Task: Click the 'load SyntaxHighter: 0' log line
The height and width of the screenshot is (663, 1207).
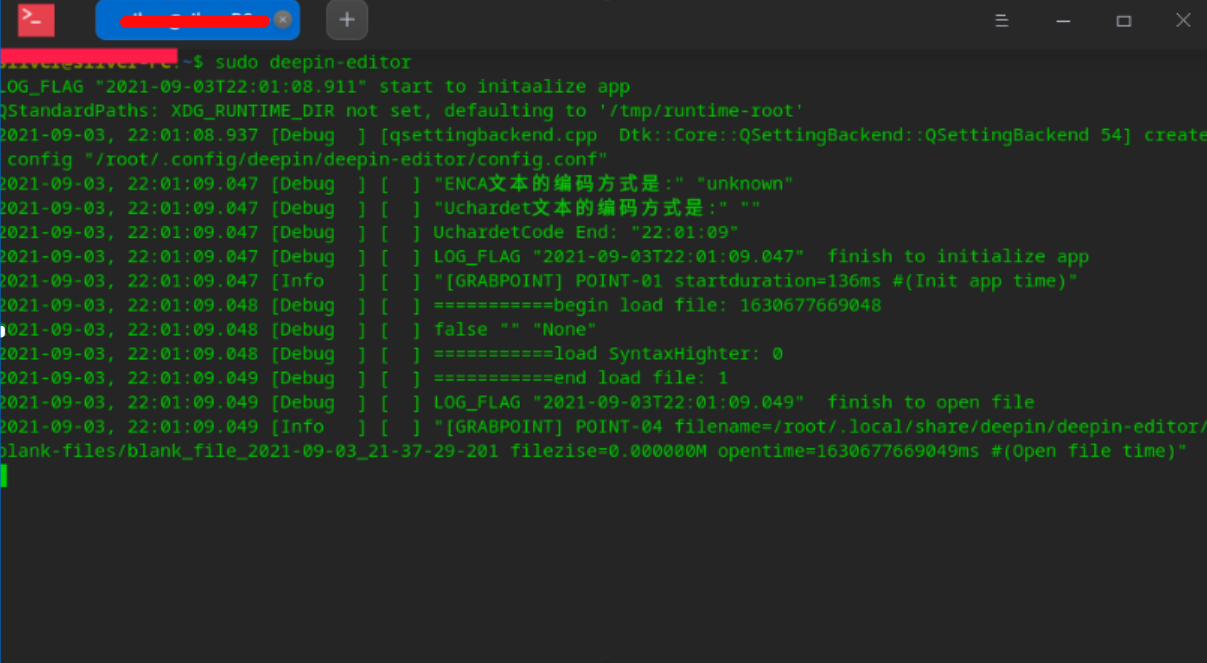Action: (x=391, y=354)
